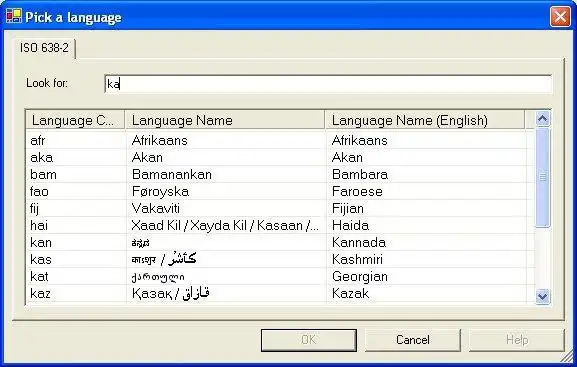Click the Help button
577x367 pixels.
[x=517, y=340]
